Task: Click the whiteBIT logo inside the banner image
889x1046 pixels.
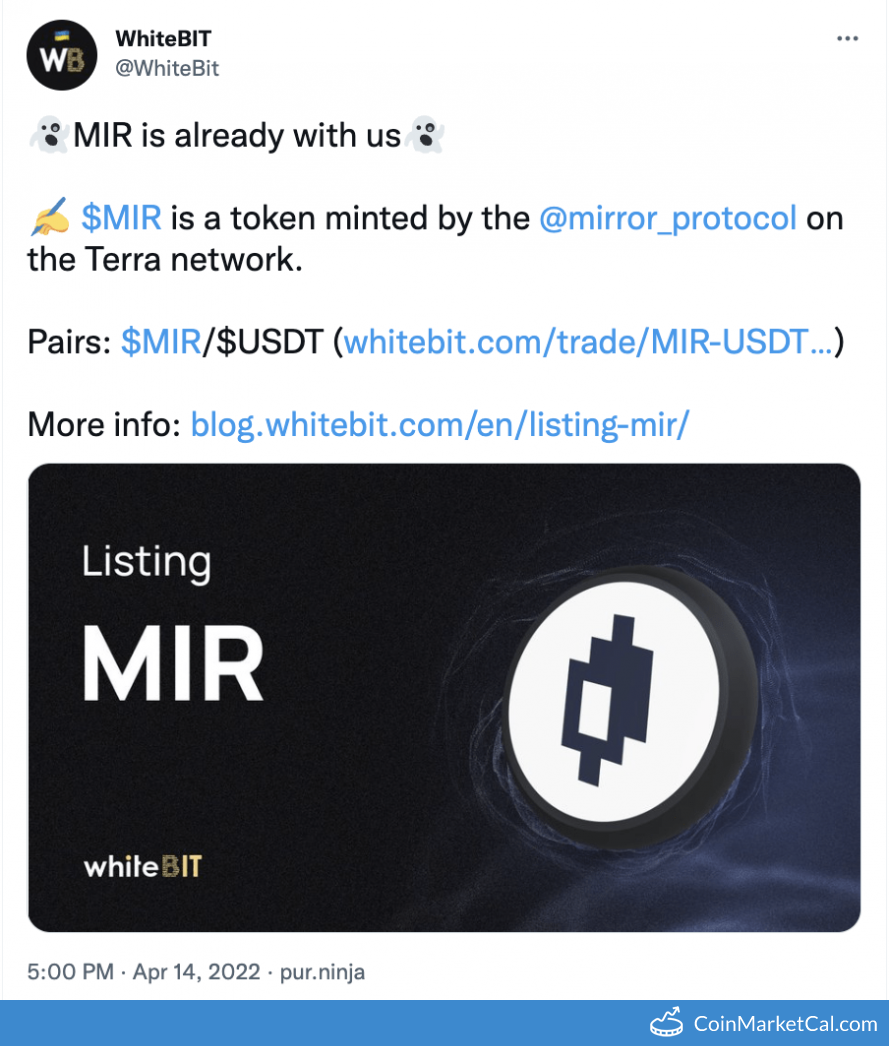Action: 143,866
